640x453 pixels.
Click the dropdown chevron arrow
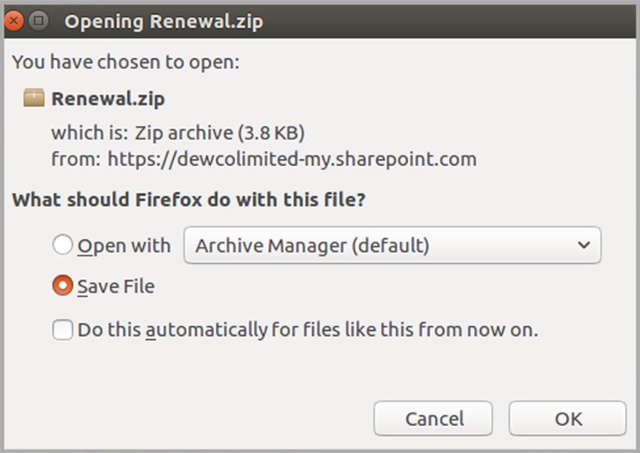[x=584, y=245]
